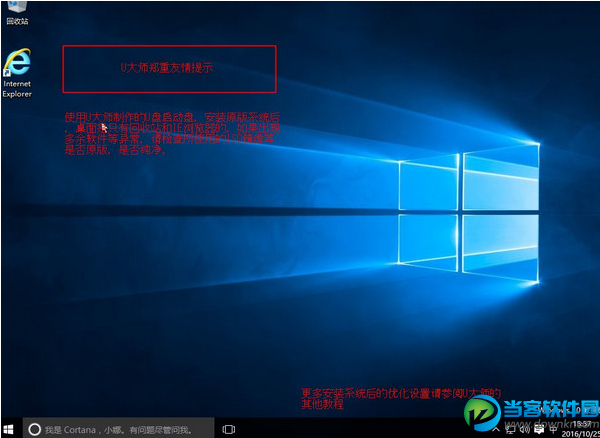Open the network status tray icon
600x438 pixels.
(x=511, y=430)
